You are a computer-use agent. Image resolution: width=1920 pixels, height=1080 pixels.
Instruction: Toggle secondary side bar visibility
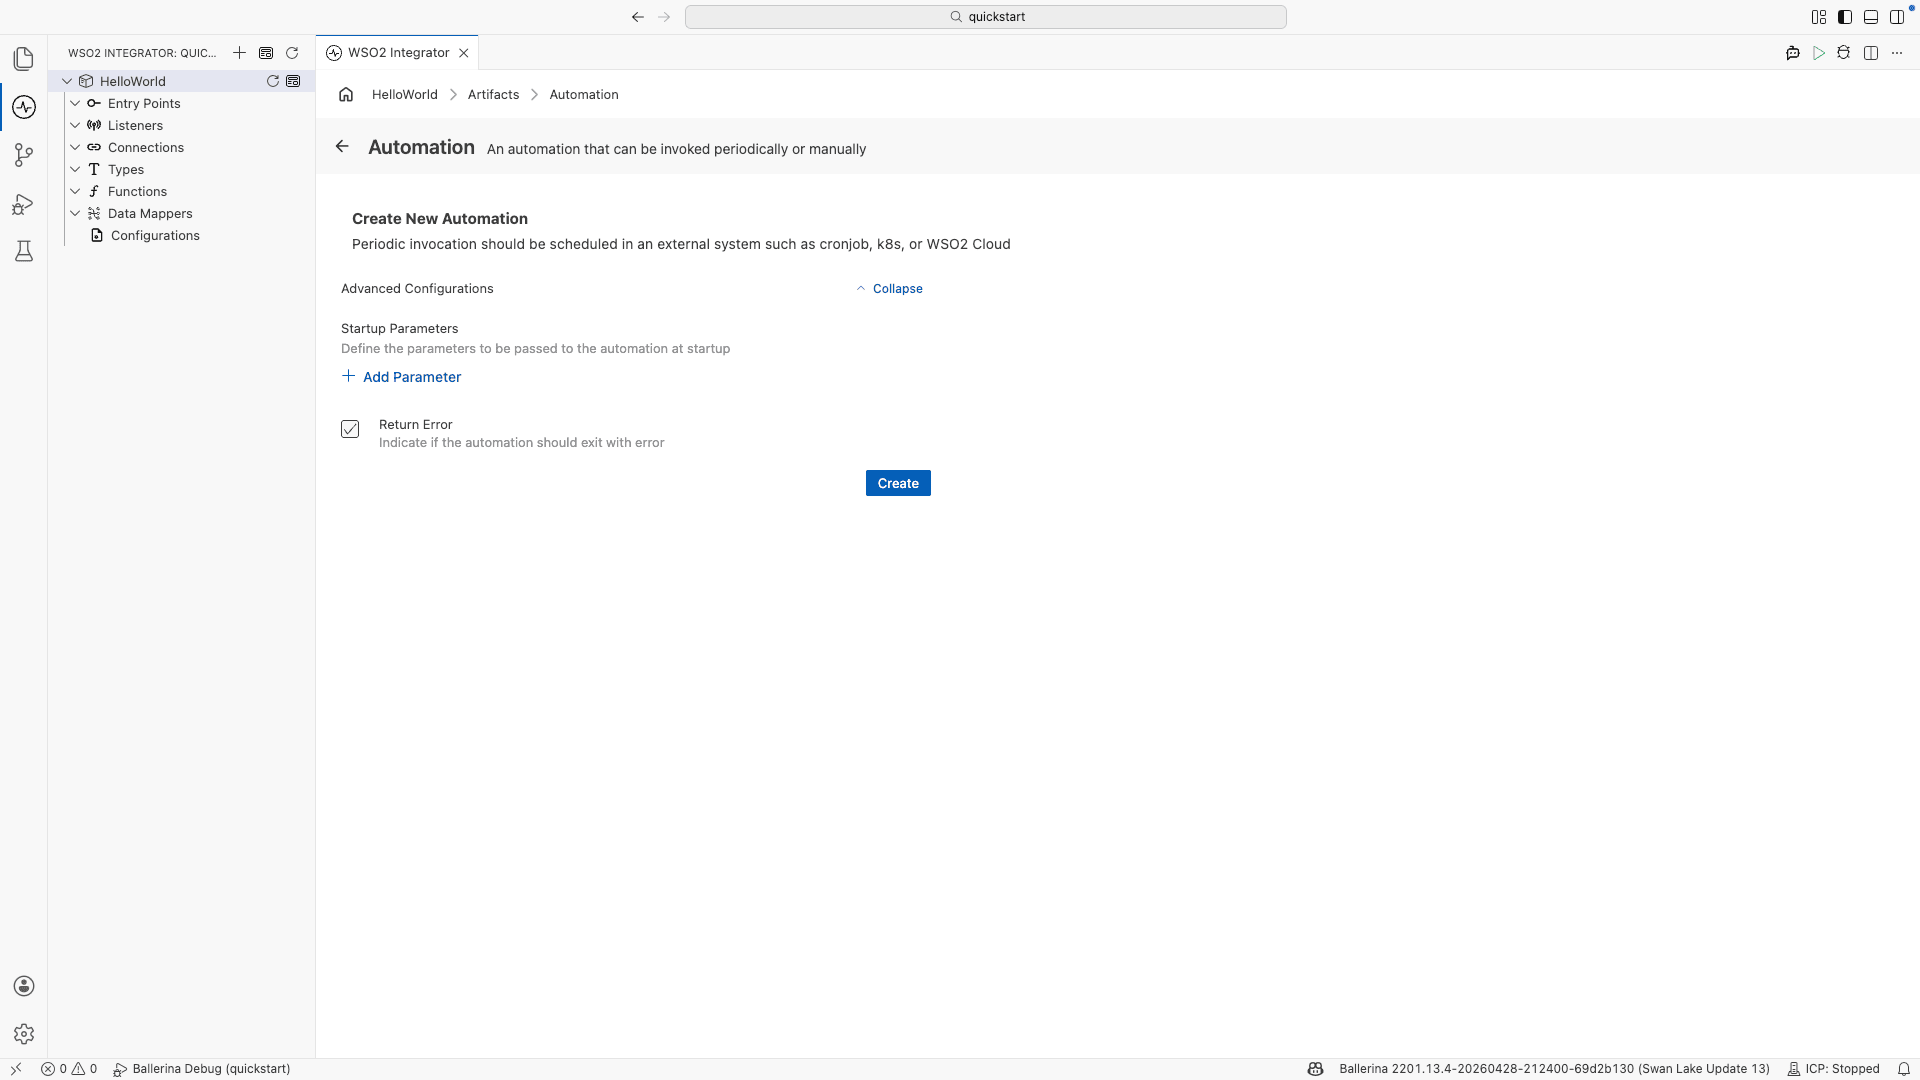point(1897,17)
